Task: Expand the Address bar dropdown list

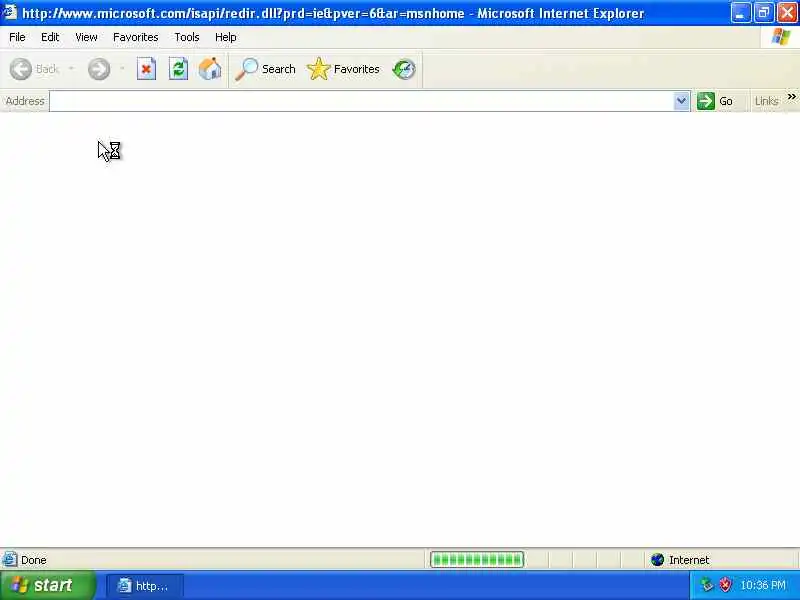Action: (x=681, y=101)
